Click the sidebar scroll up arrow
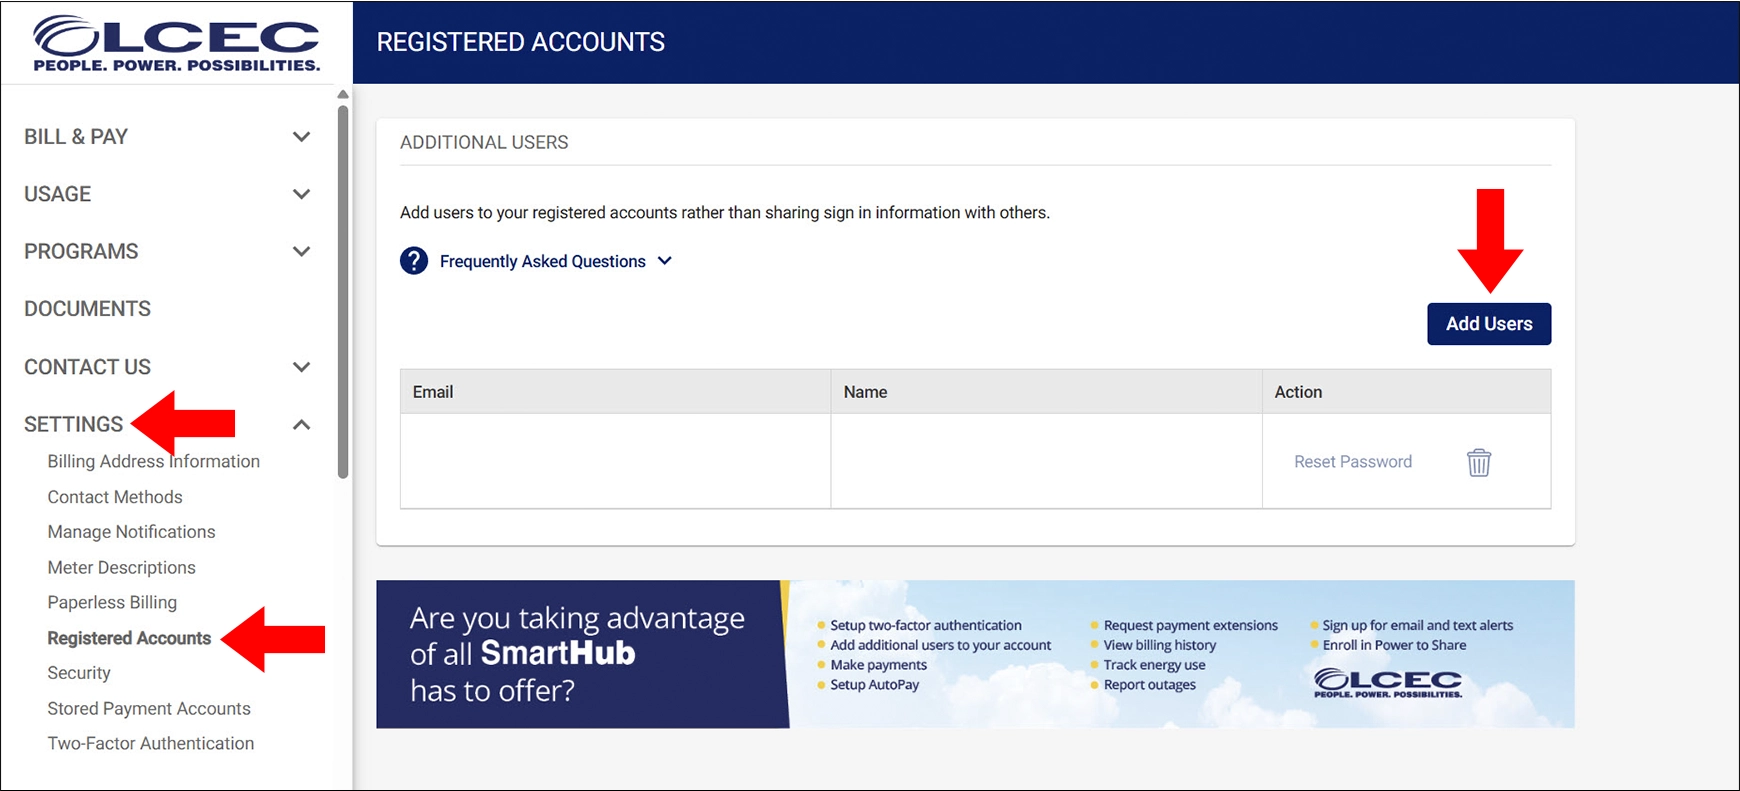The image size is (1740, 791). tap(343, 95)
